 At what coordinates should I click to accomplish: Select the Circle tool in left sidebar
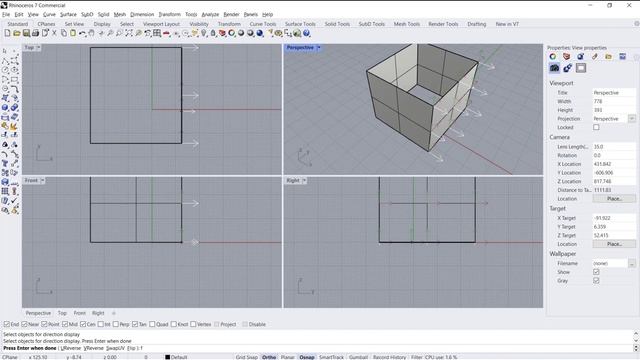tap(5, 70)
